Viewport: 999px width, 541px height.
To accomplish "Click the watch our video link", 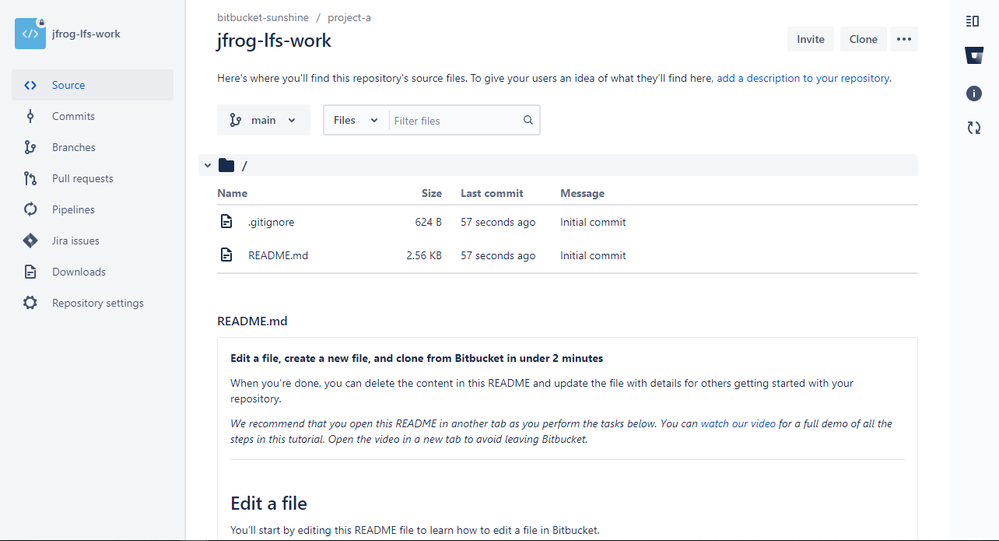I will point(738,423).
